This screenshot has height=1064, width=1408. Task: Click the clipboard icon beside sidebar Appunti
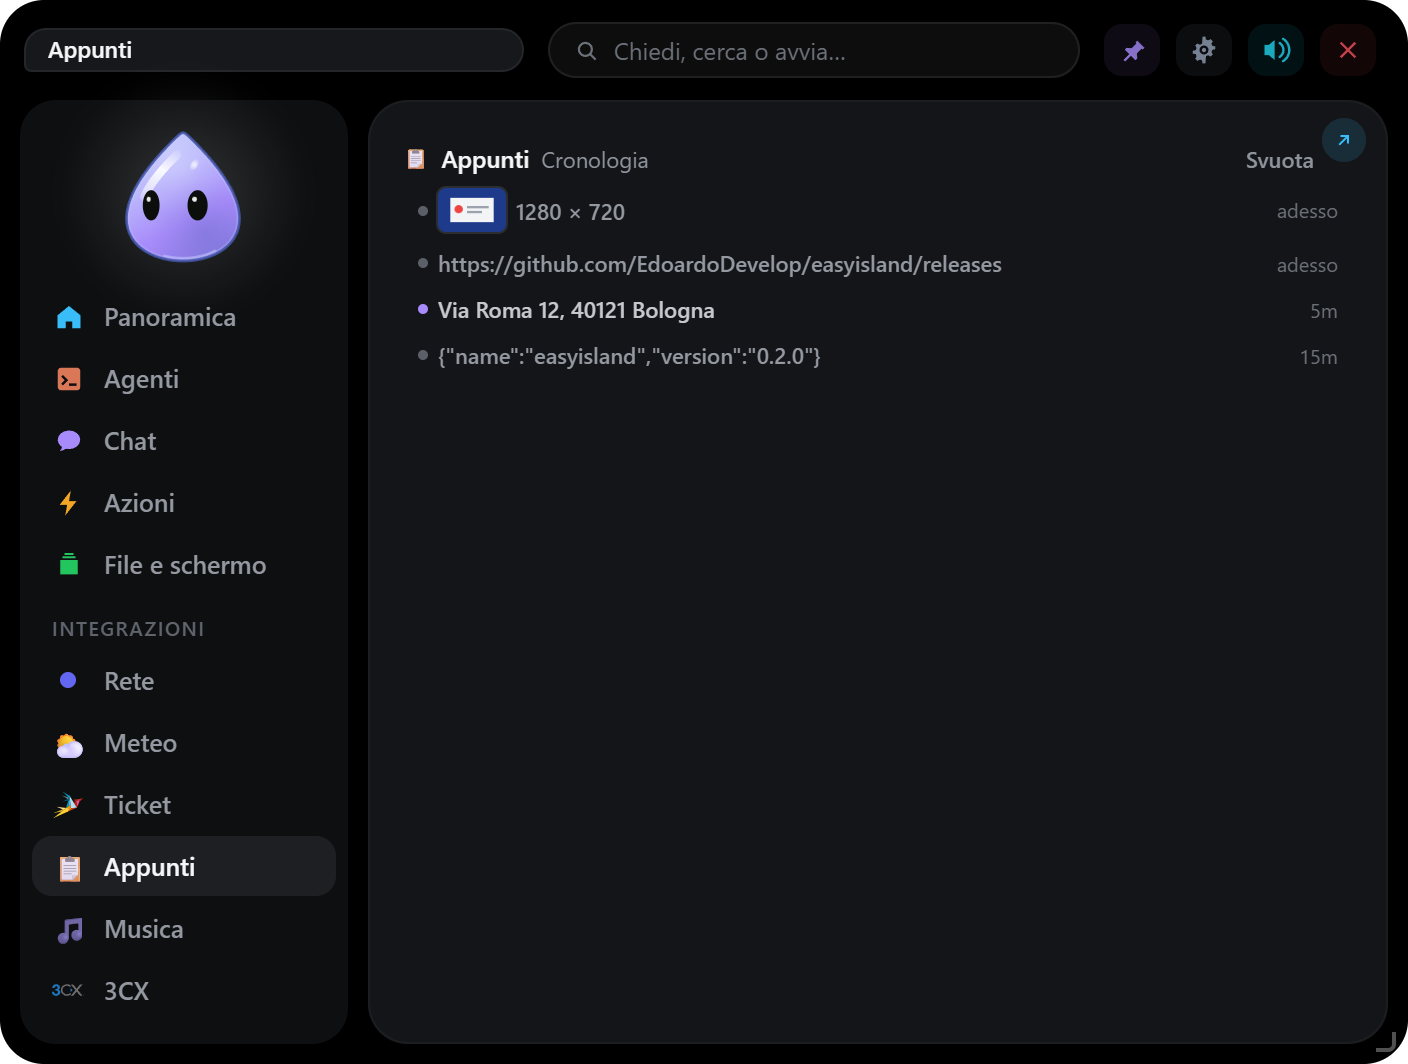pos(69,868)
